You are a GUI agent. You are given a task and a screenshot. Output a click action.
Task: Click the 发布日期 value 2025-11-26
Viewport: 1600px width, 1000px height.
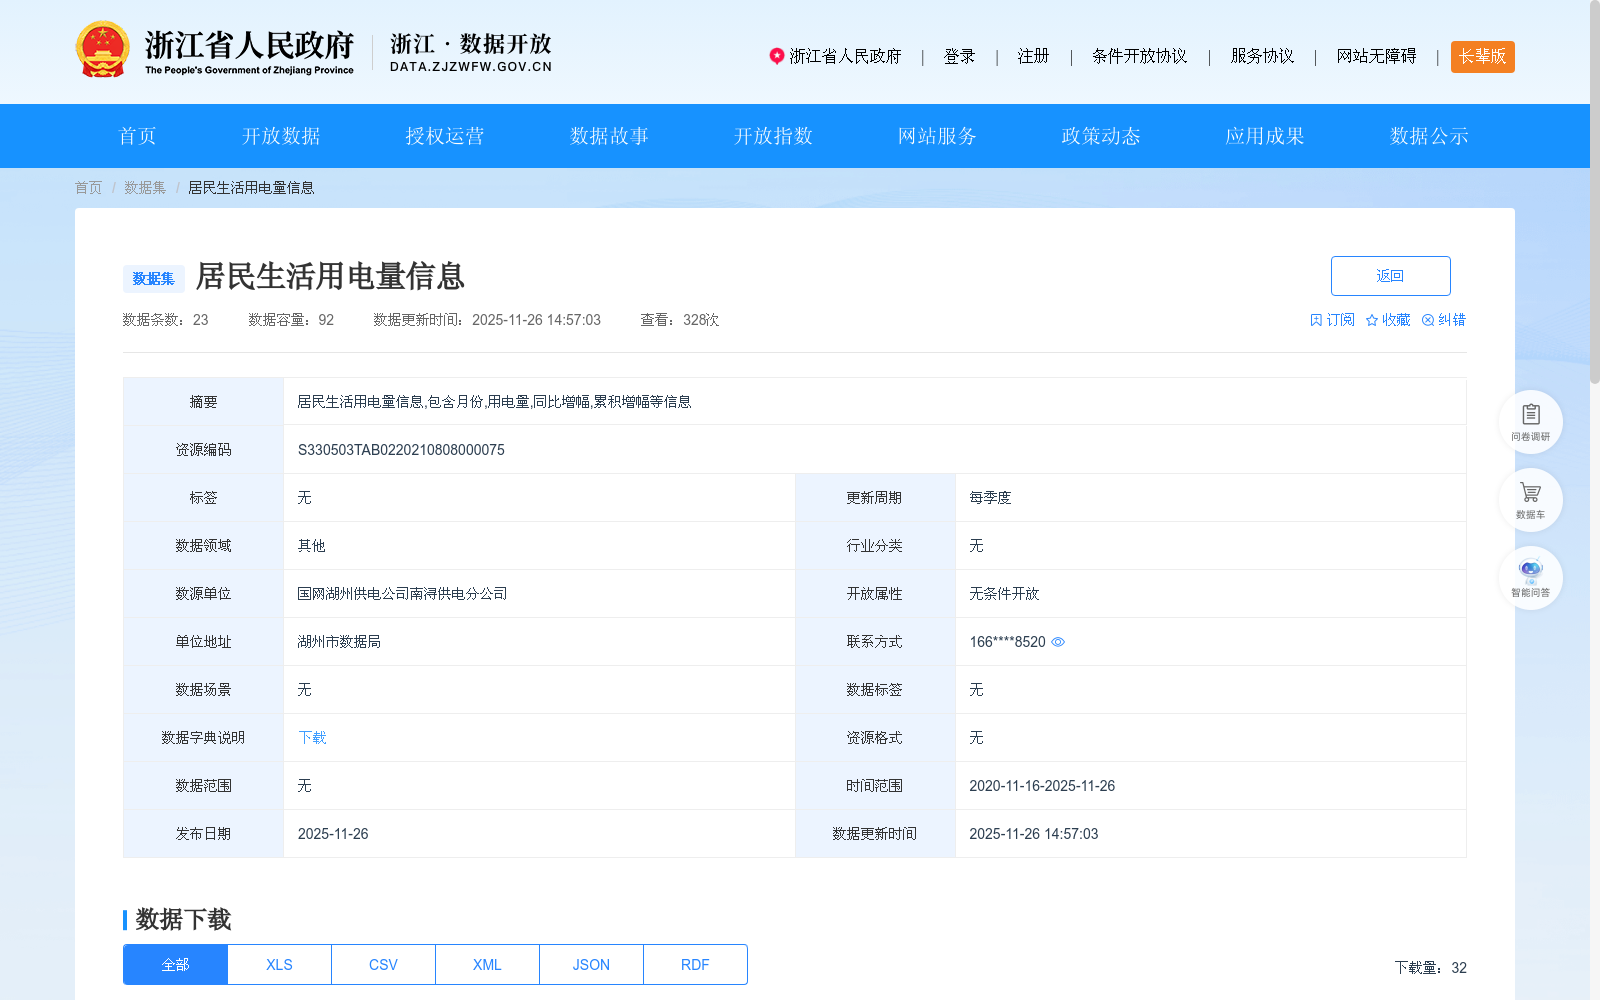(333, 834)
